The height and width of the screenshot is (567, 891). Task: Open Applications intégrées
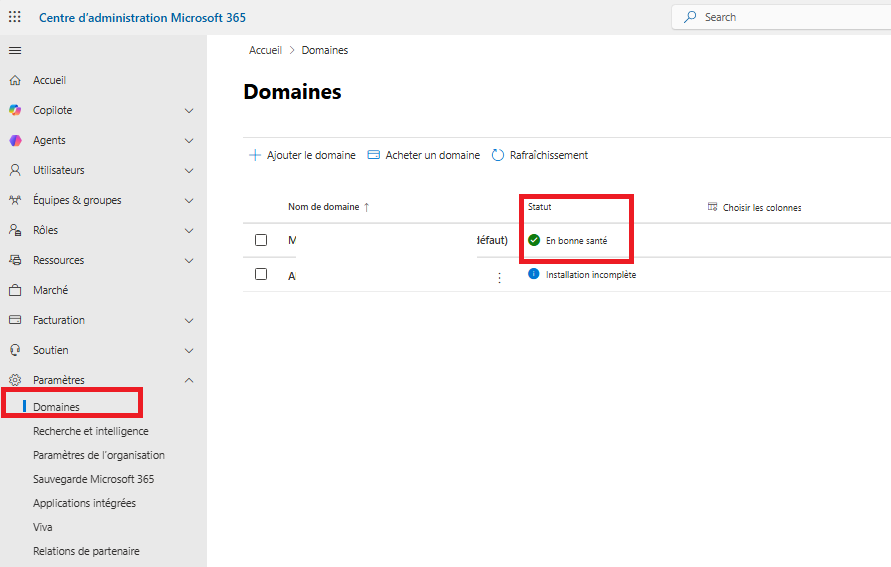point(85,503)
